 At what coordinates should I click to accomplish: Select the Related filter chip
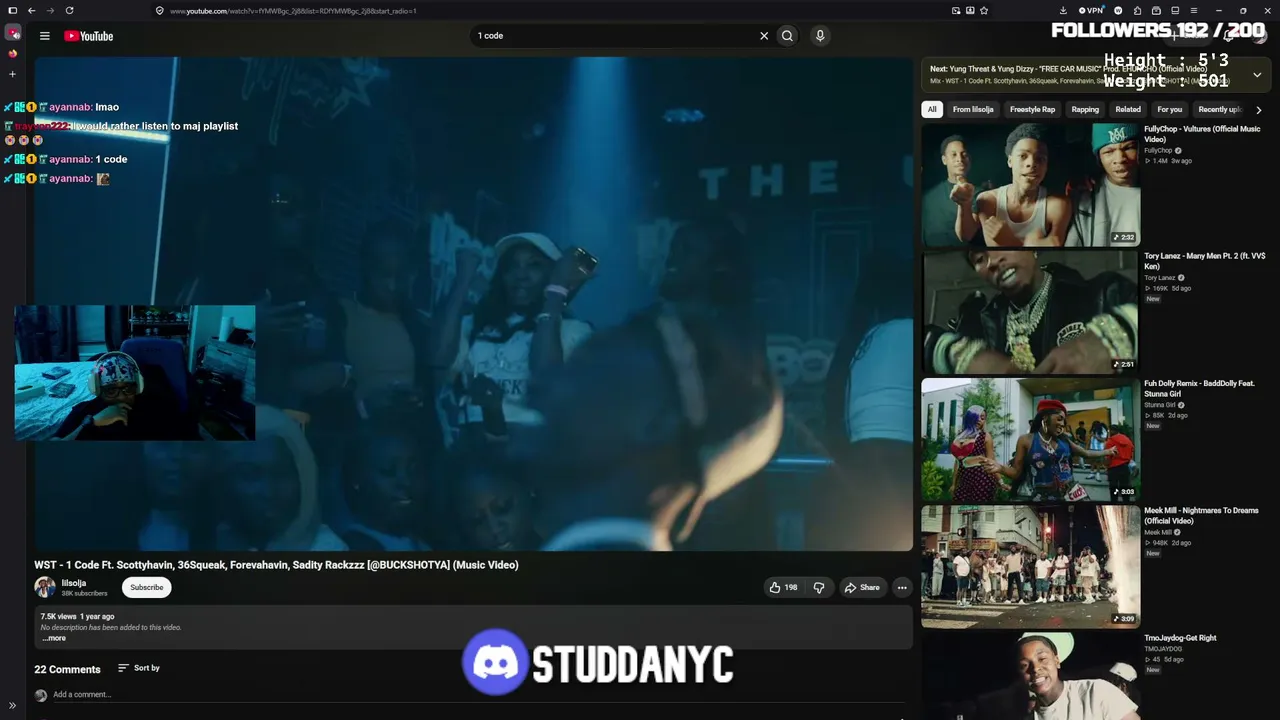(x=1128, y=109)
